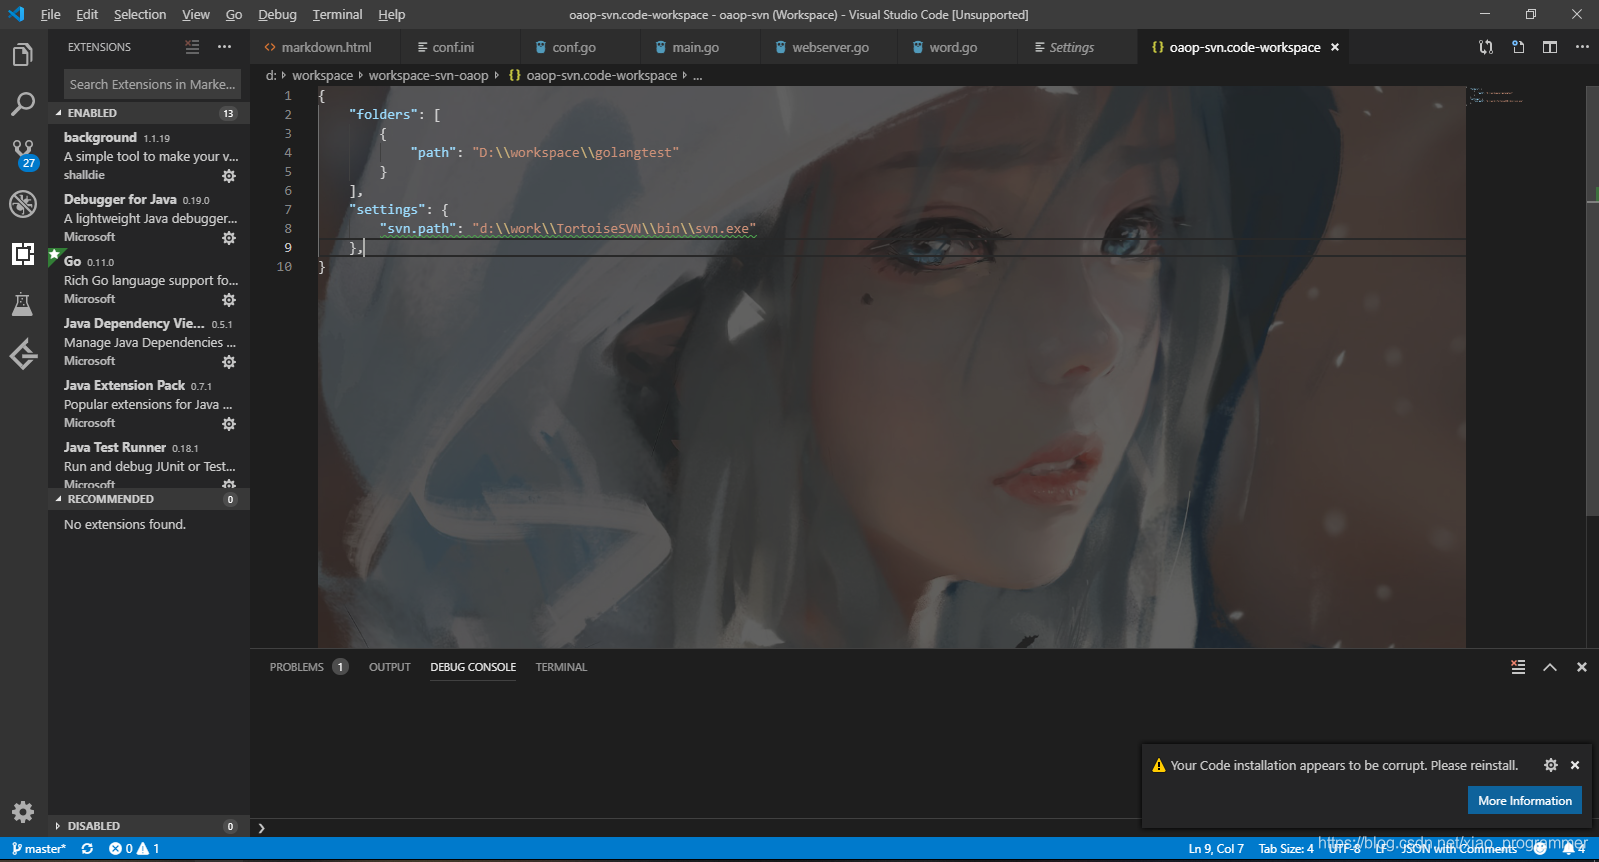This screenshot has height=862, width=1599.
Task: Click Ln 9, Col 7 status item
Action: click(1216, 849)
